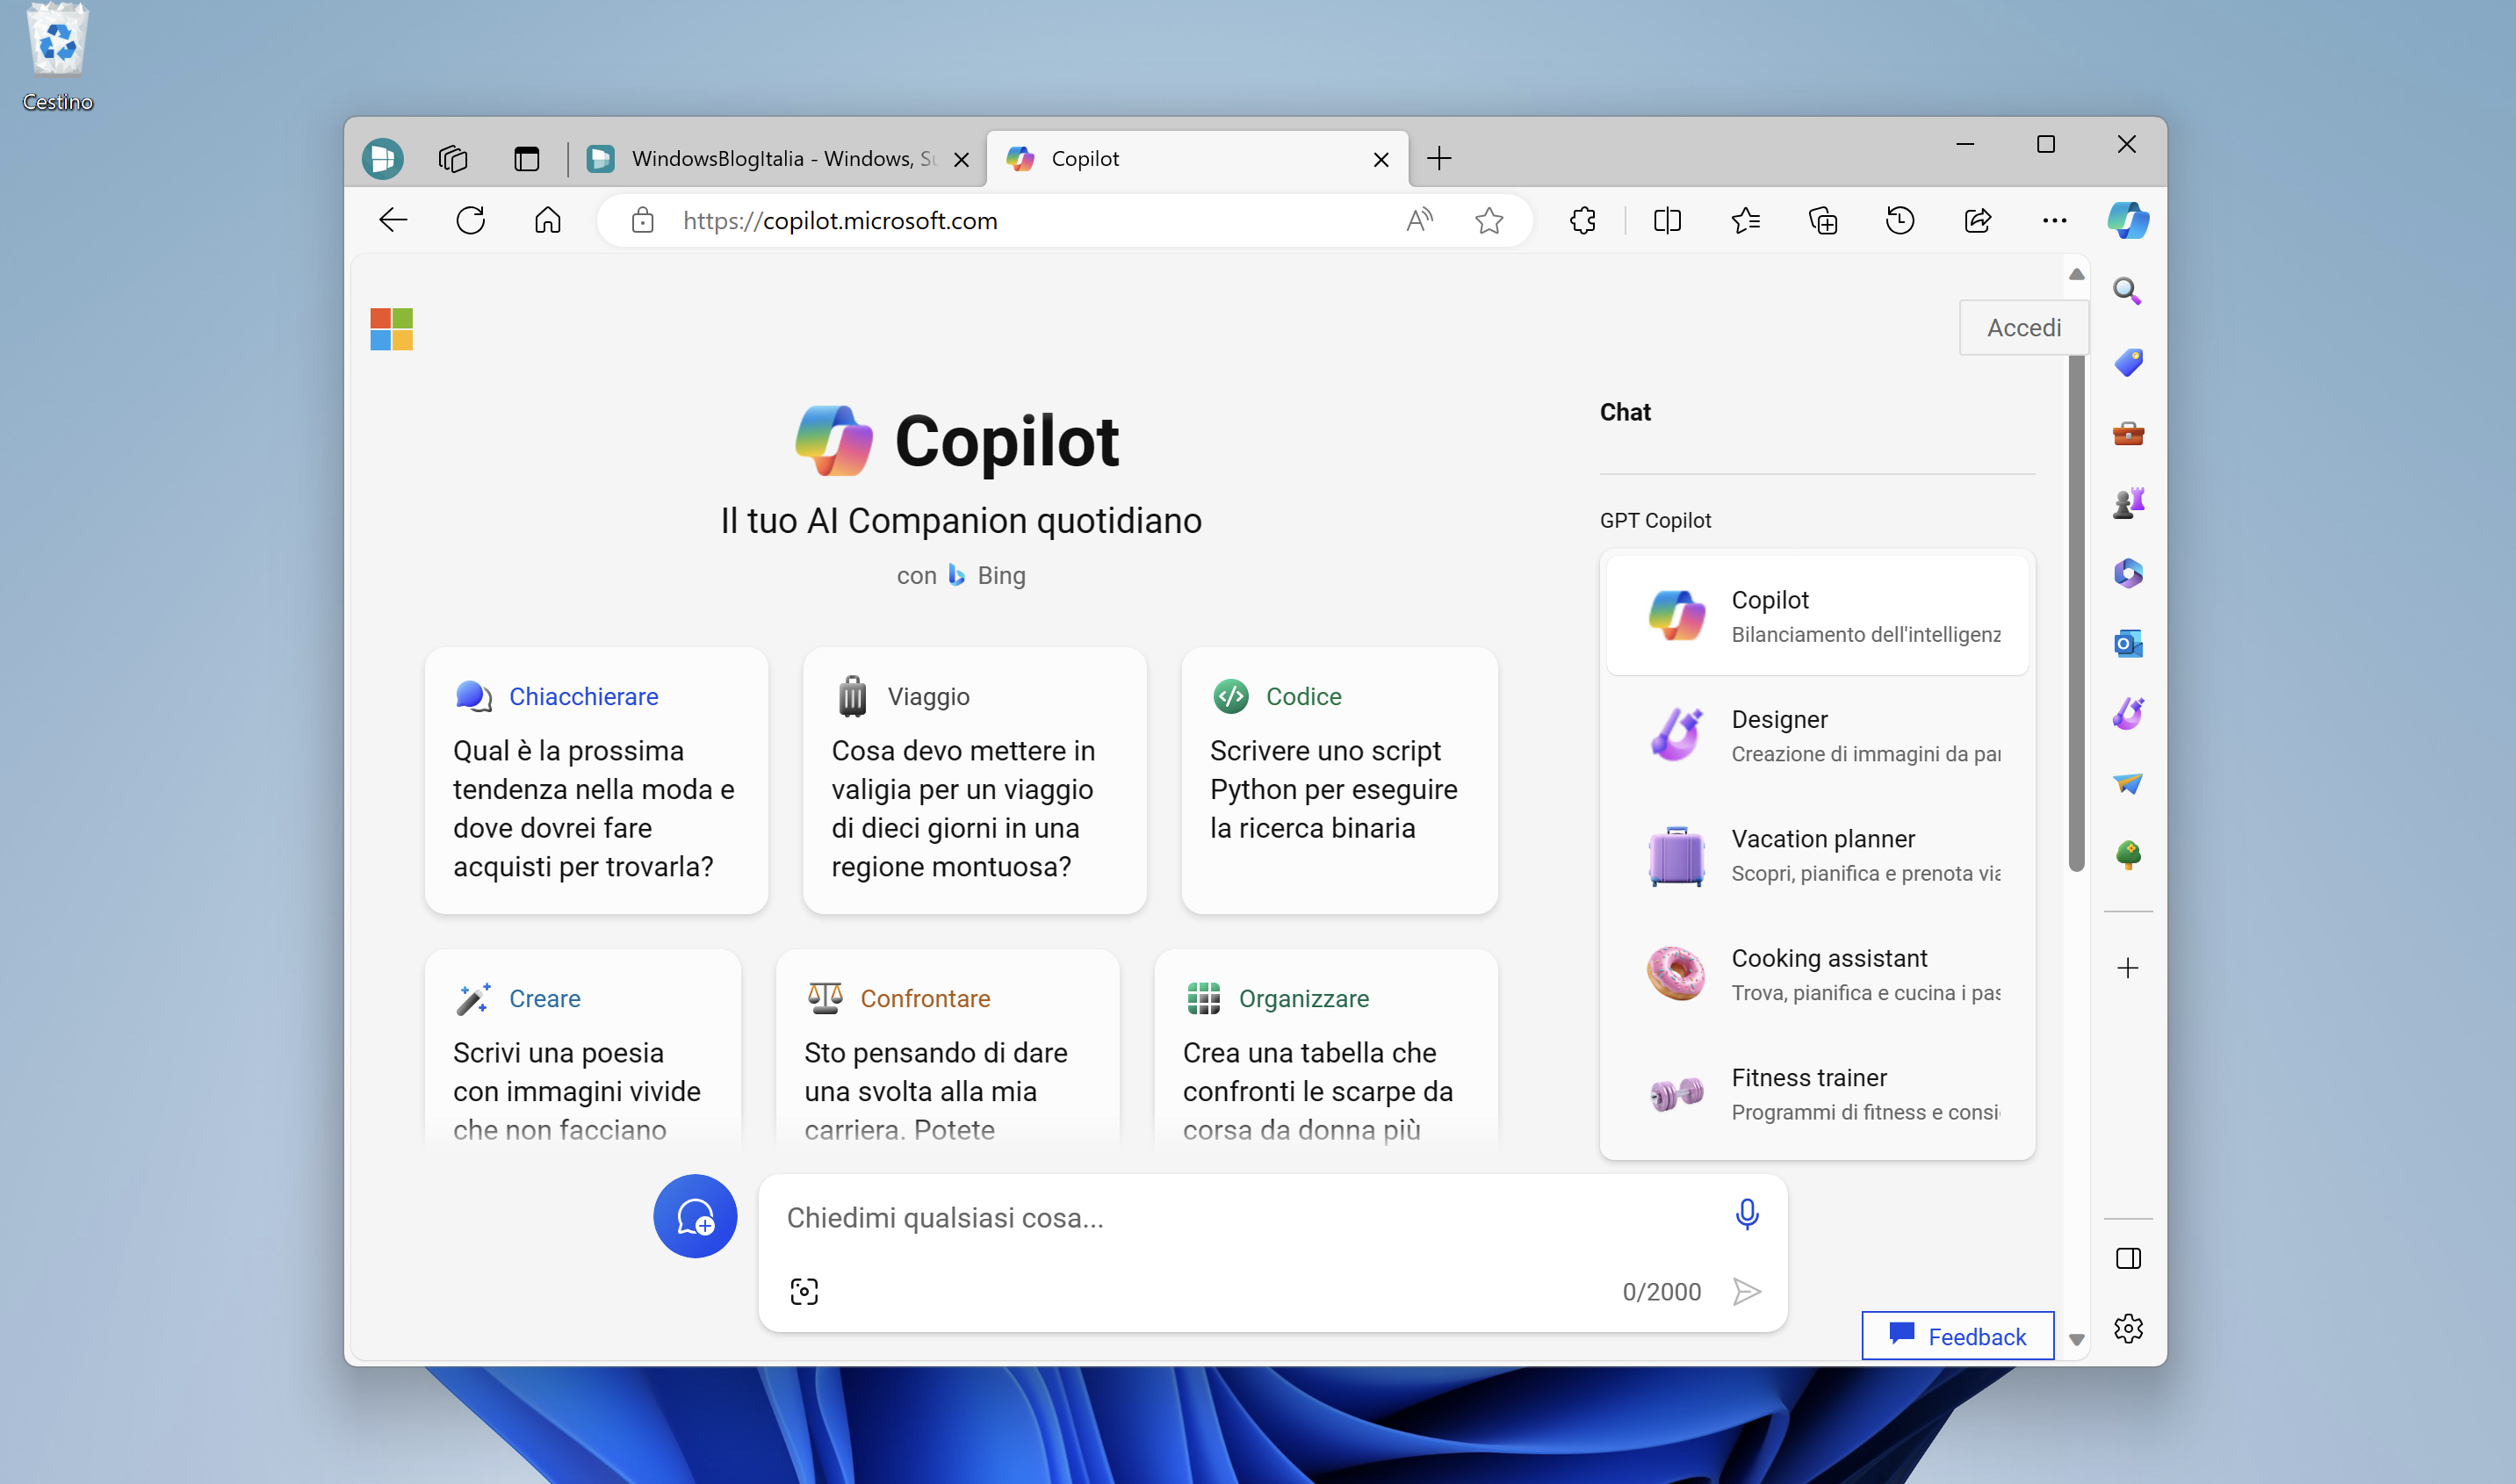2516x1484 pixels.
Task: Choose the Copilot GPT
Action: click(1817, 615)
